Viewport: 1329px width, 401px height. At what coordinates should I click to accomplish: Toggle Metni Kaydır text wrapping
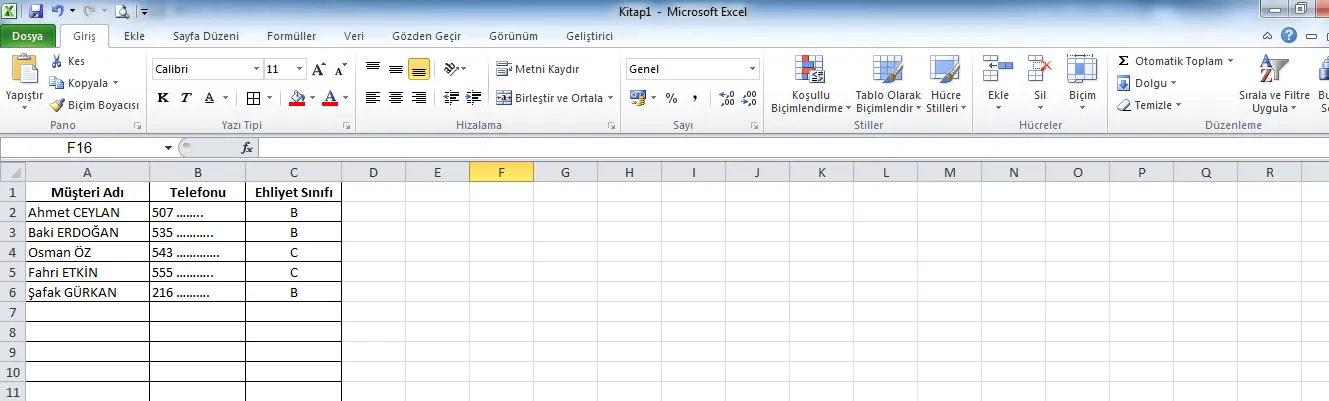[537, 69]
